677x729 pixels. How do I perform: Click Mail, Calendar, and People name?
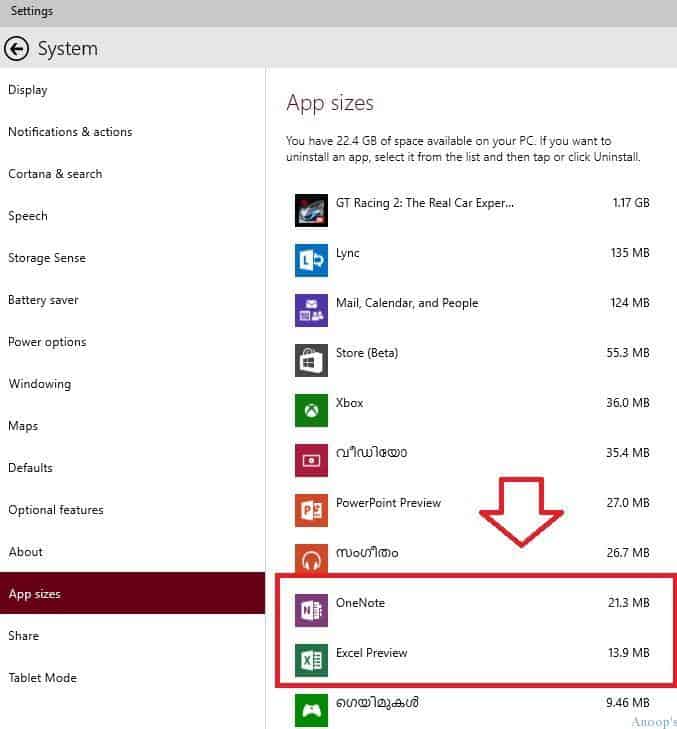(x=407, y=303)
